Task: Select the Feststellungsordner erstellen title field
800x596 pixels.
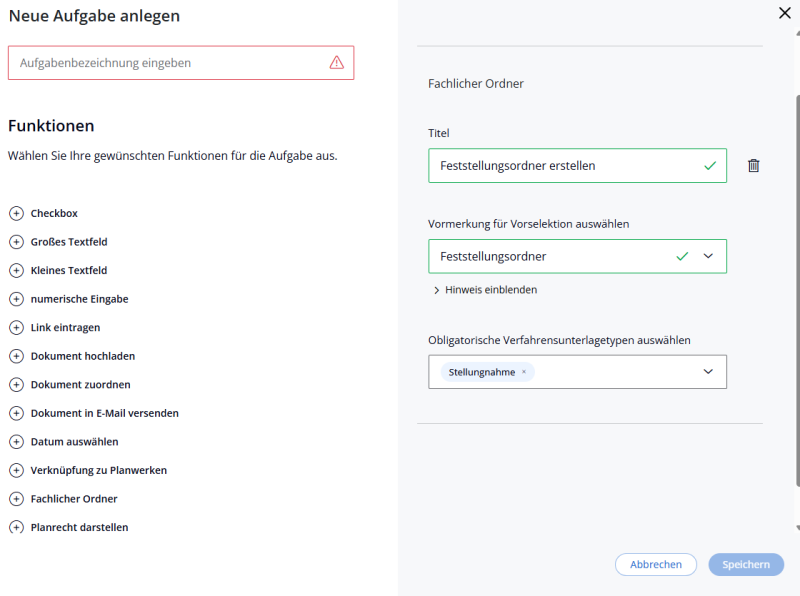Action: click(x=560, y=165)
